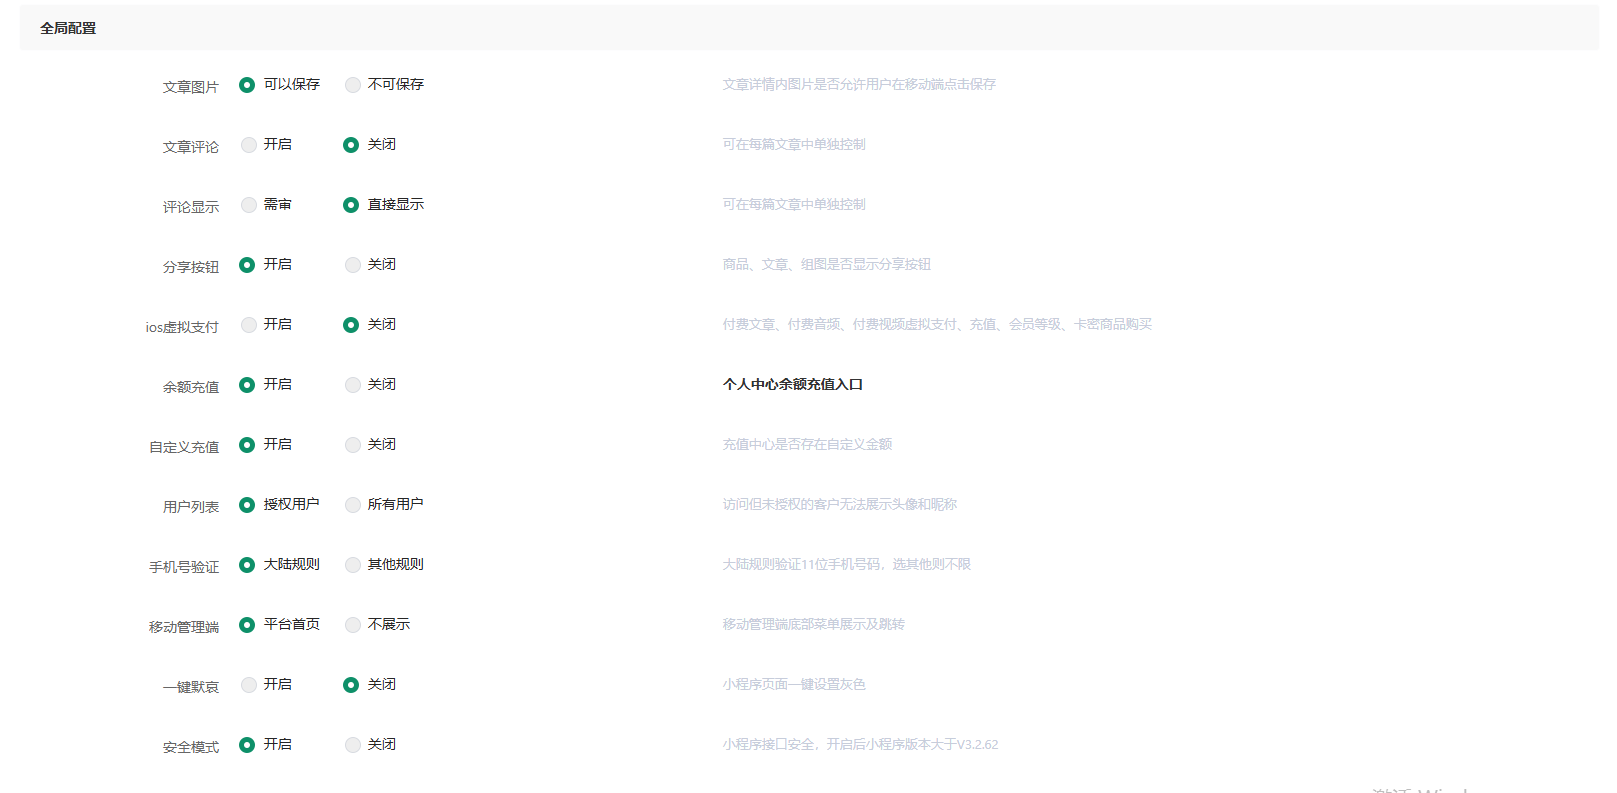The height and width of the screenshot is (793, 1617).
Task: Click the 全局配置 section header
Action: [68, 28]
